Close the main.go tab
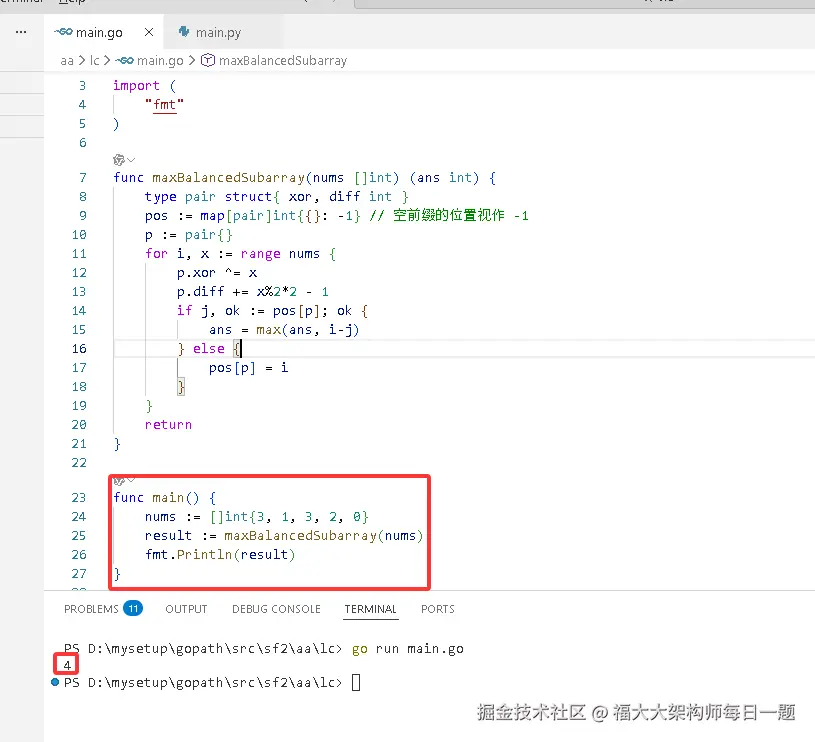 pyautogui.click(x=149, y=32)
